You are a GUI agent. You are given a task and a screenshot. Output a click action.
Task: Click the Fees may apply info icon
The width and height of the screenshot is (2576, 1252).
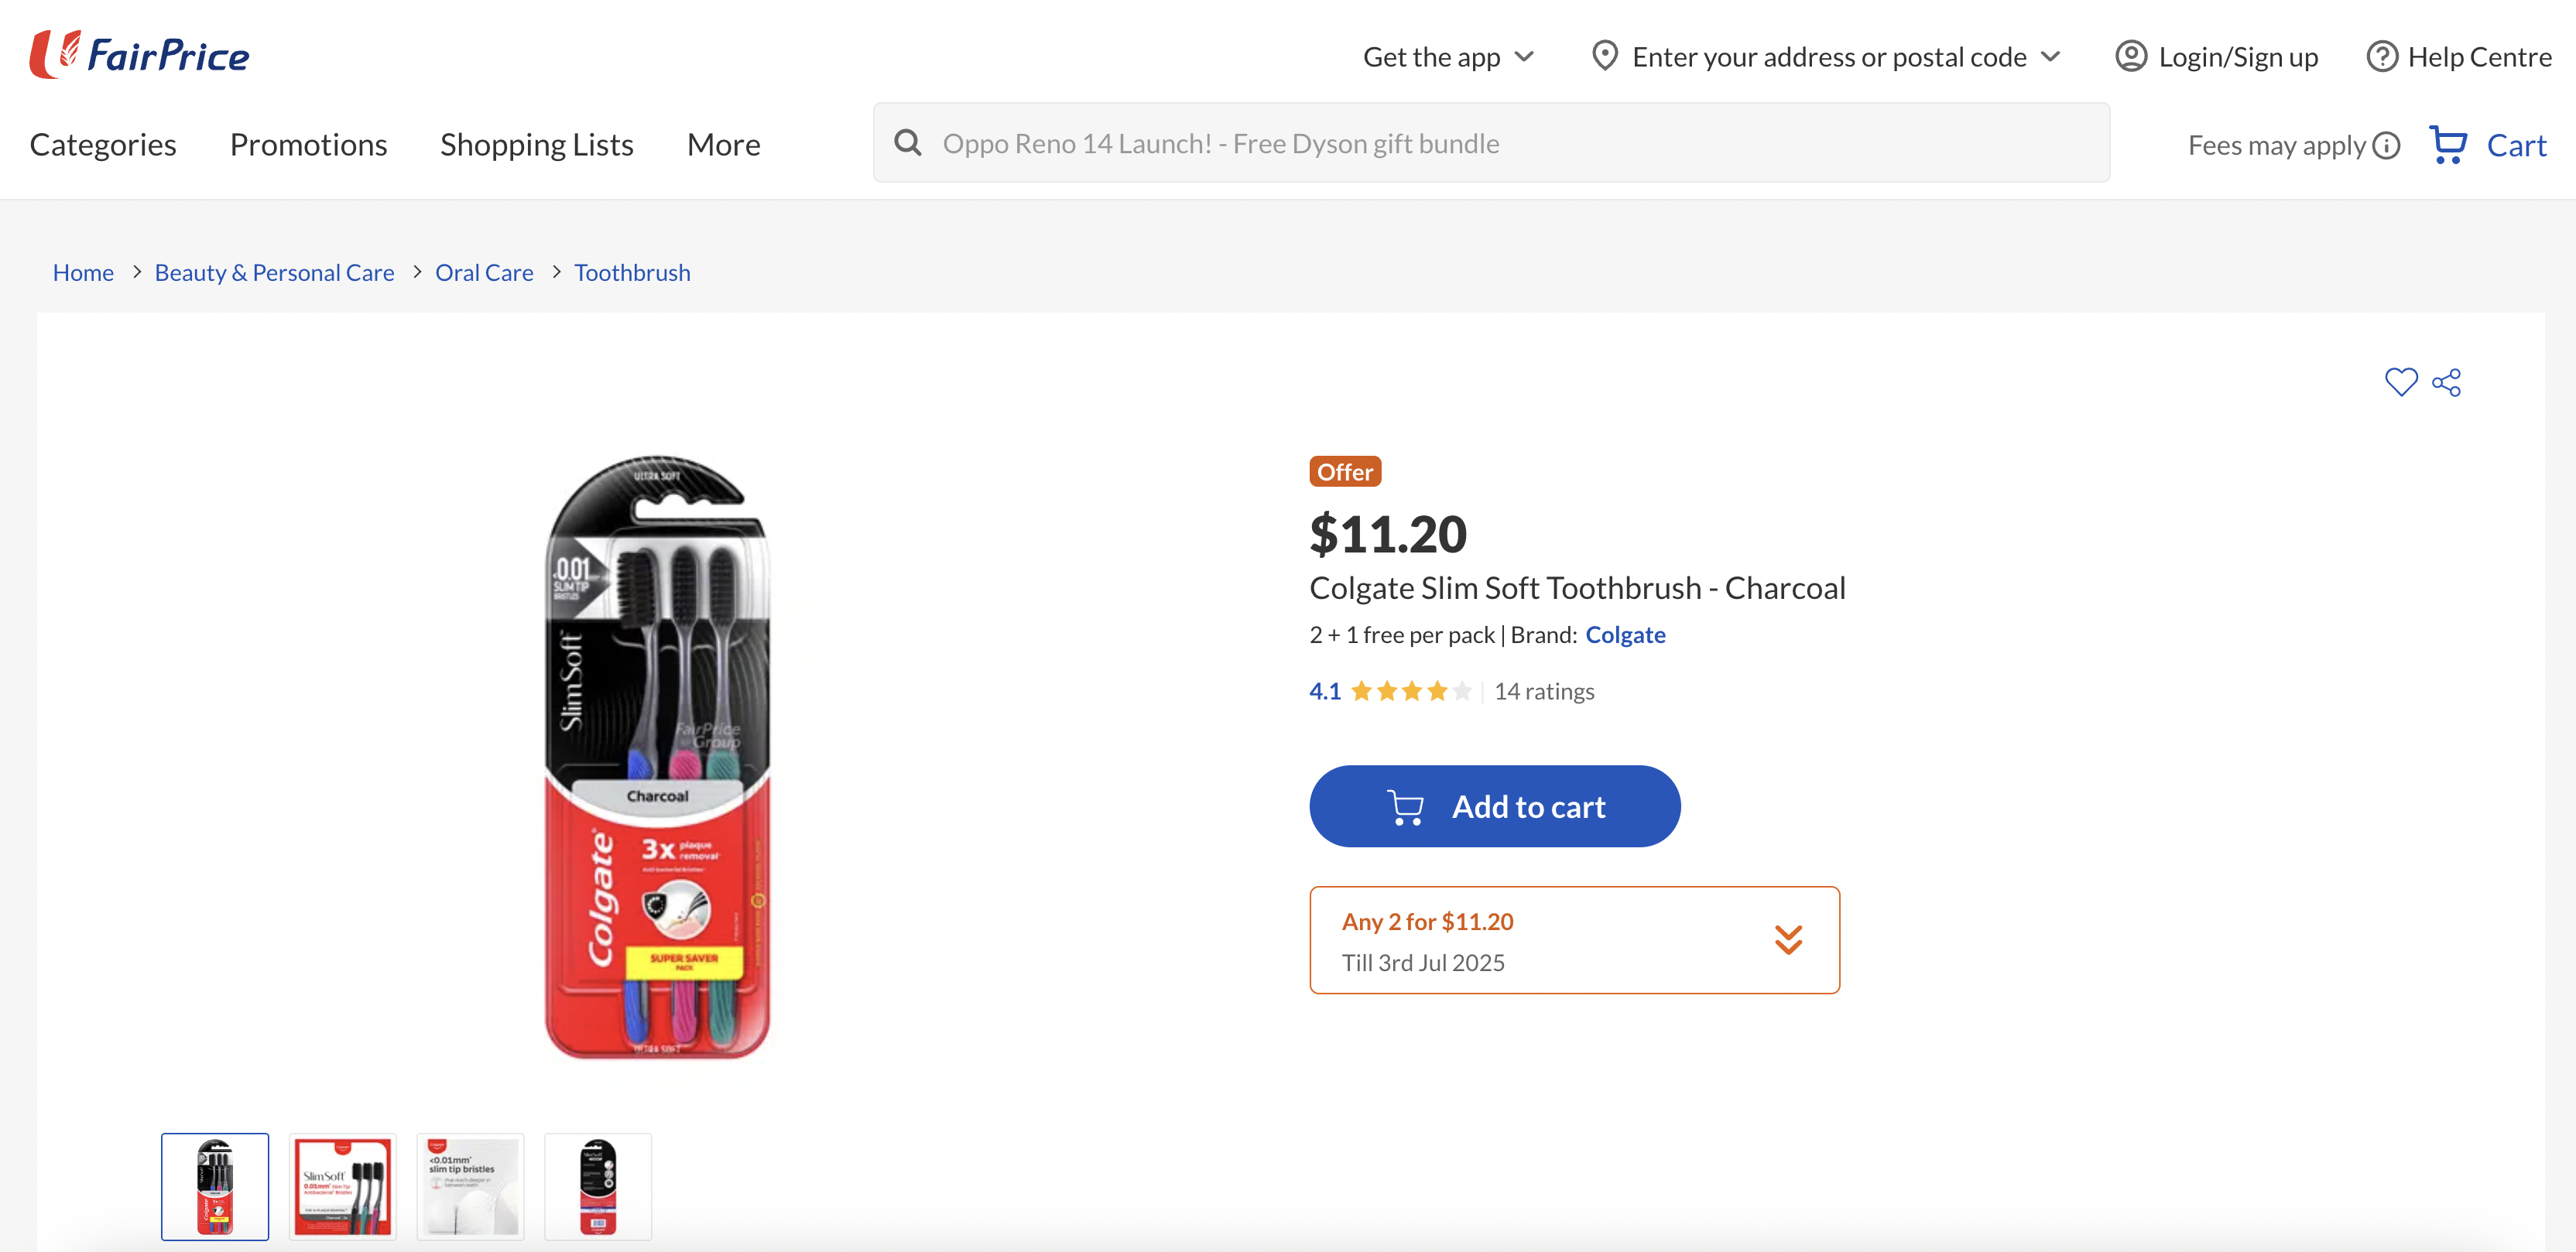click(x=2386, y=146)
